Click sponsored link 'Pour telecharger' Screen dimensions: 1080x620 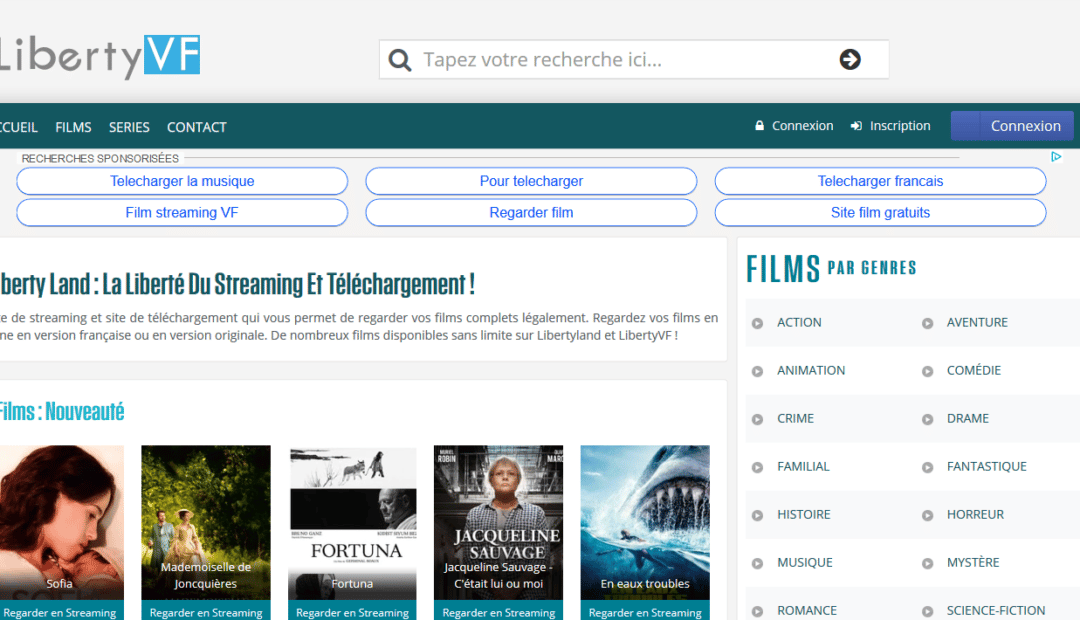click(531, 181)
